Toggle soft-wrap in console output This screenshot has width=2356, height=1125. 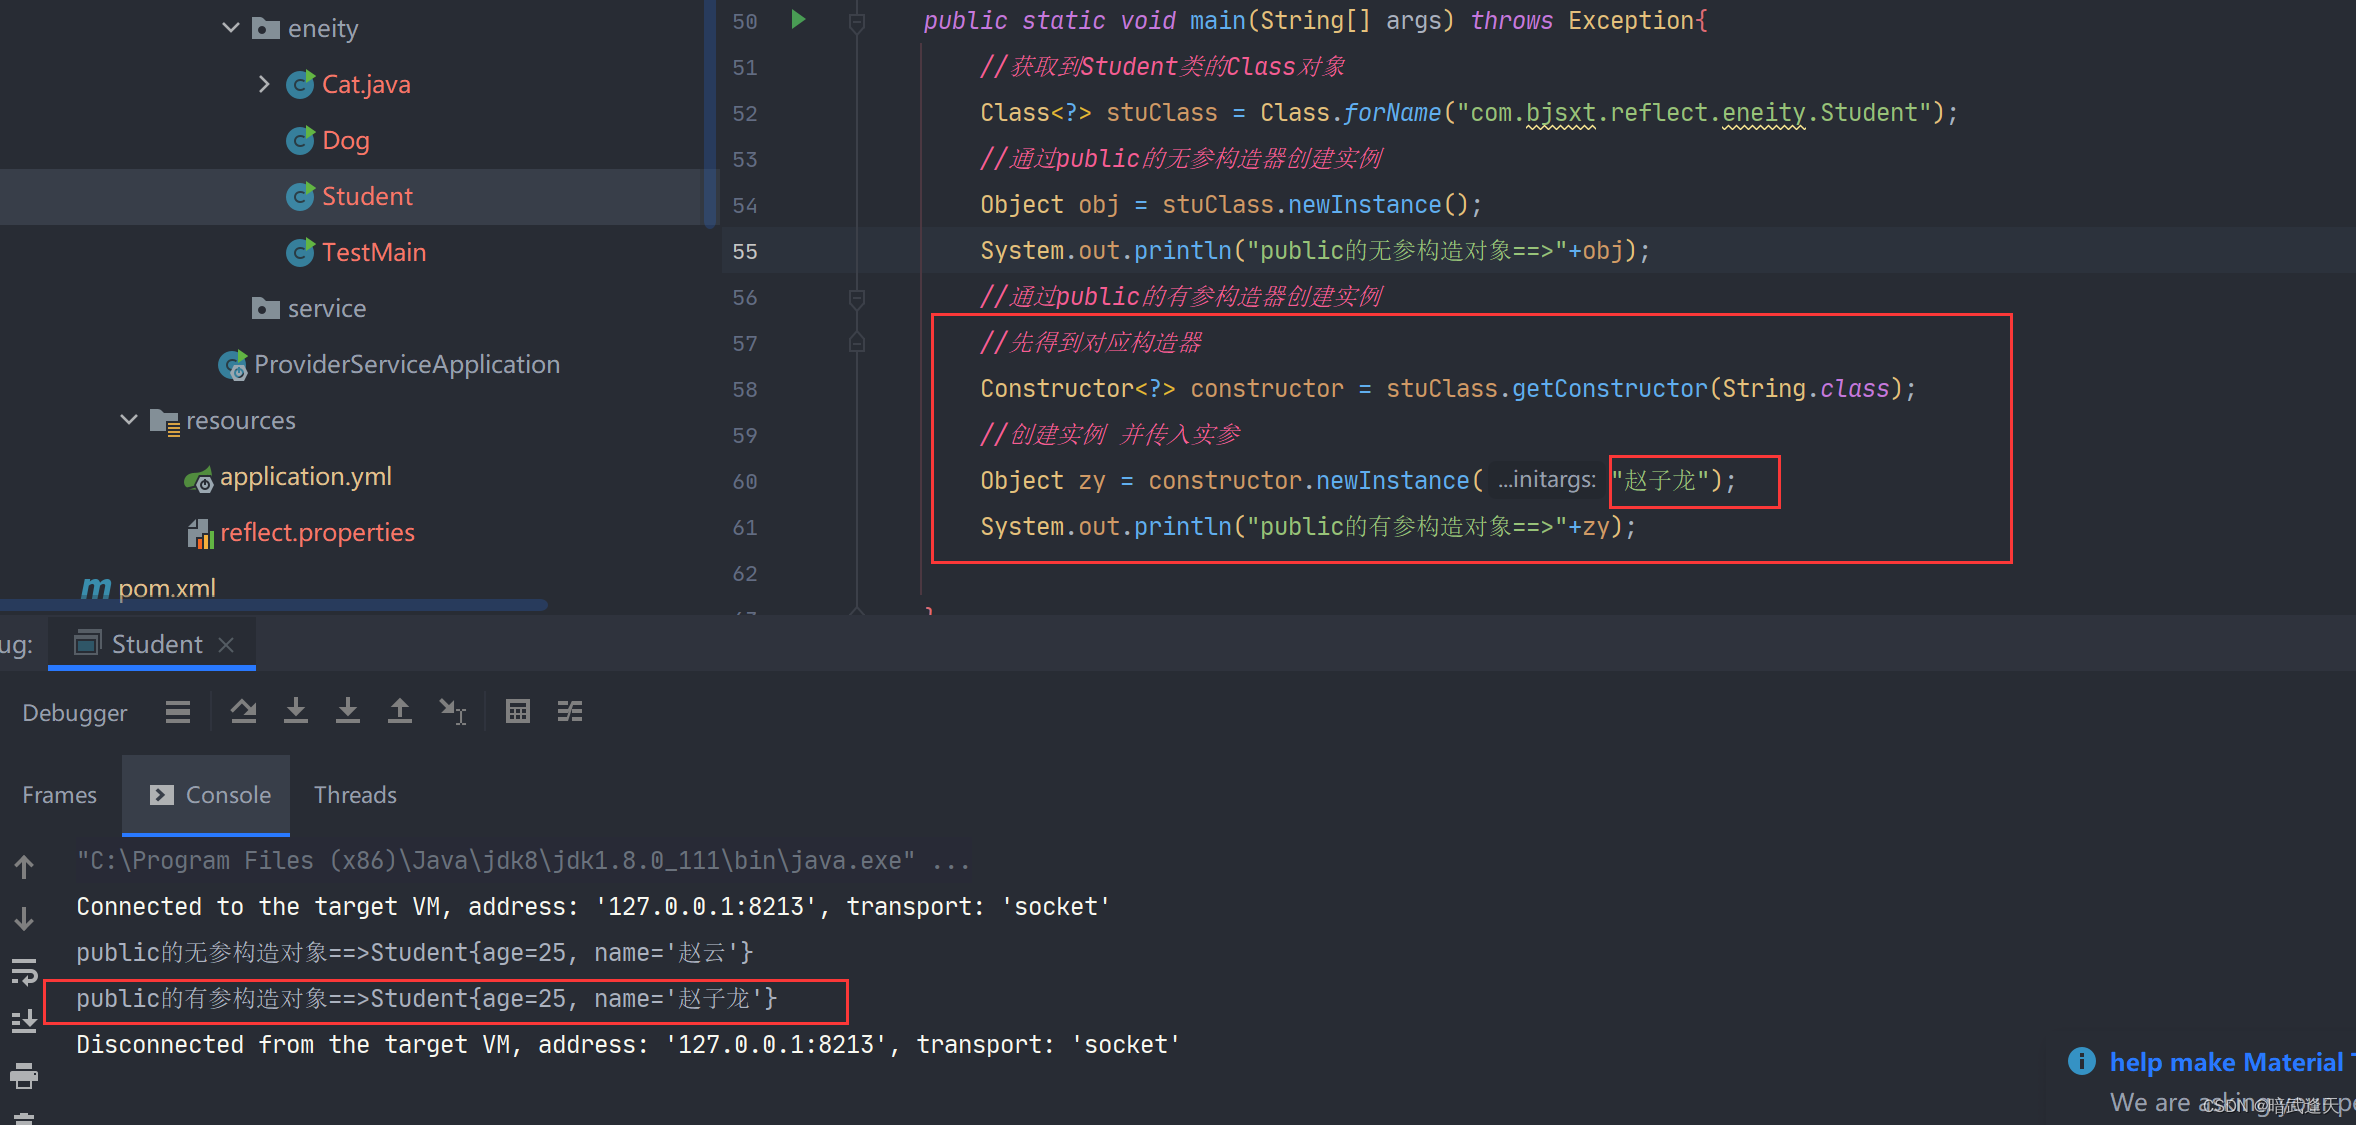coord(24,970)
